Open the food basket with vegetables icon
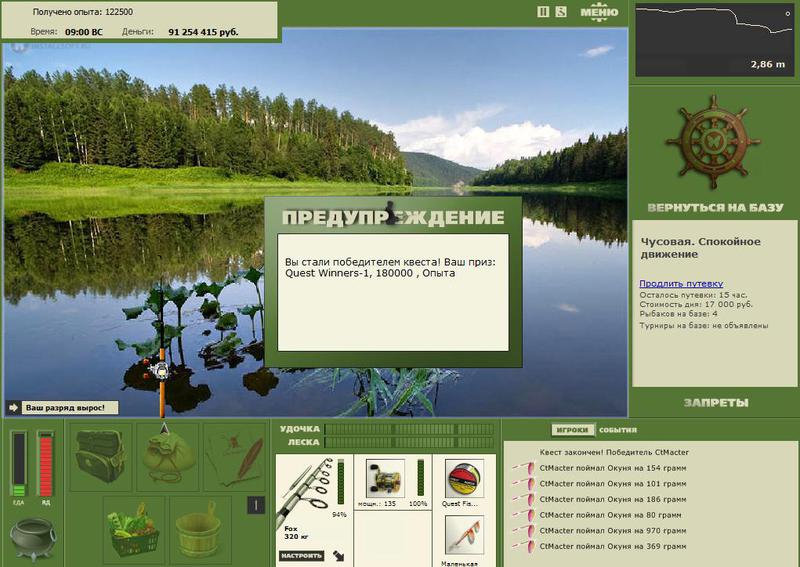Image resolution: width=800 pixels, height=567 pixels. click(x=134, y=529)
